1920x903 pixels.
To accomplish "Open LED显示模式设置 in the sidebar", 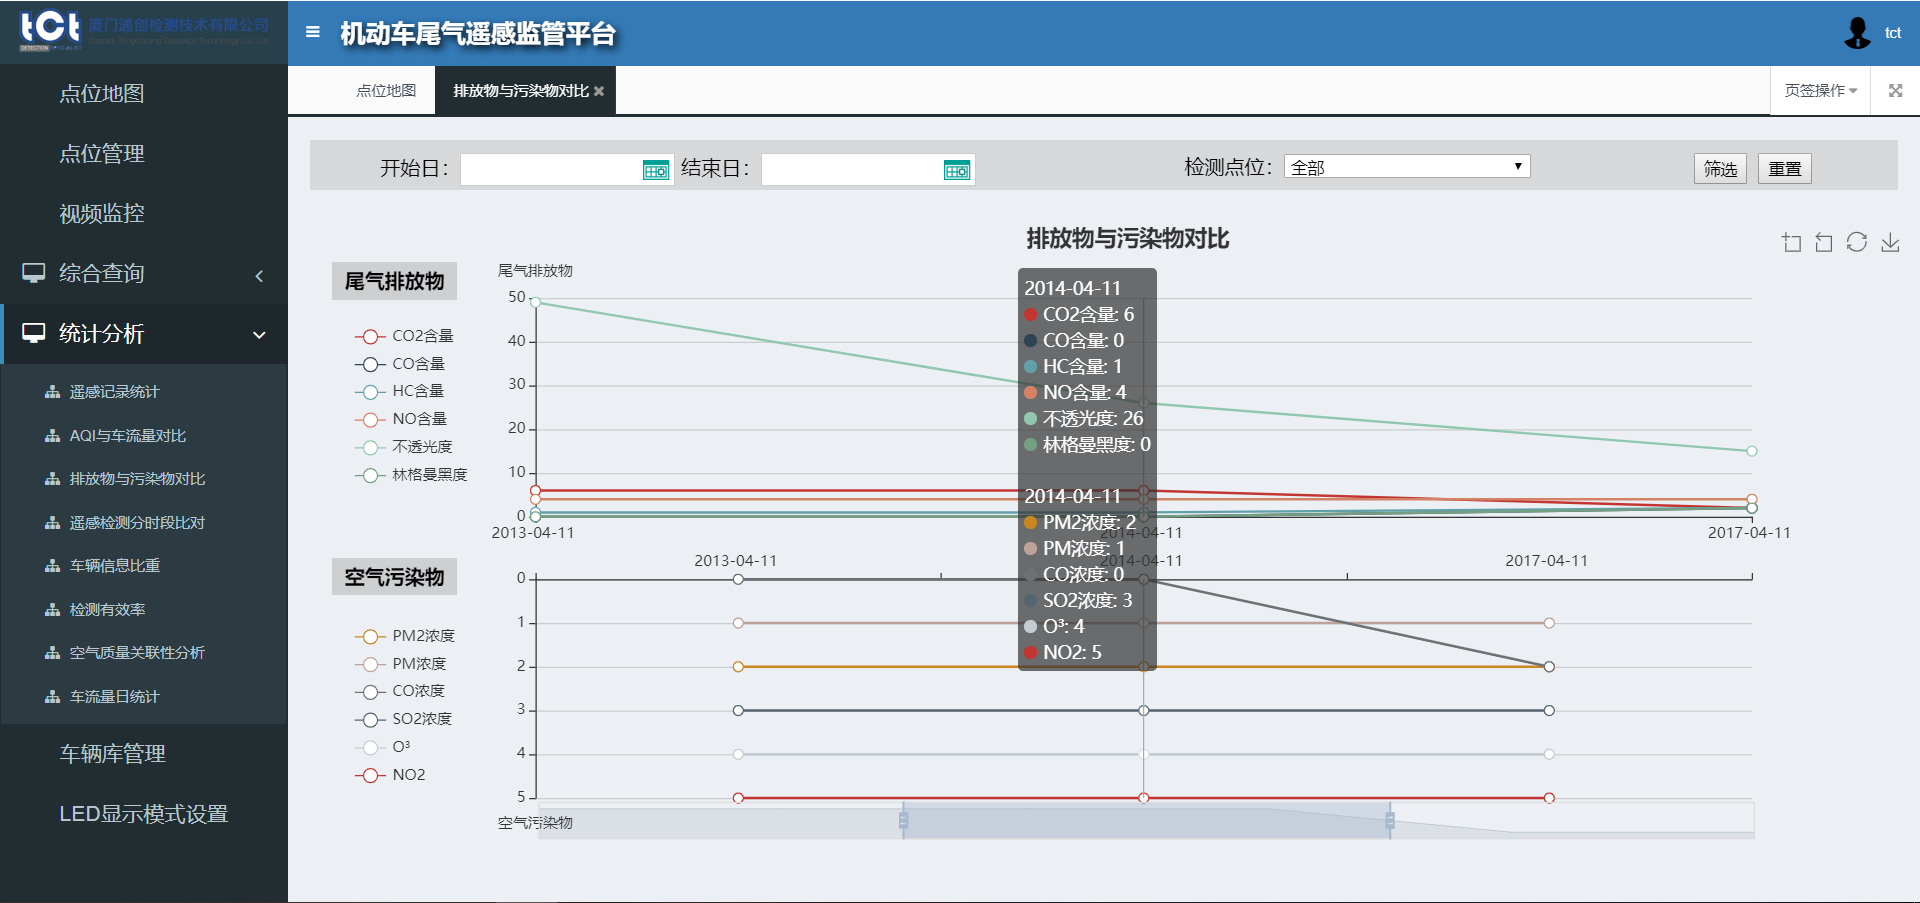I will point(144,813).
